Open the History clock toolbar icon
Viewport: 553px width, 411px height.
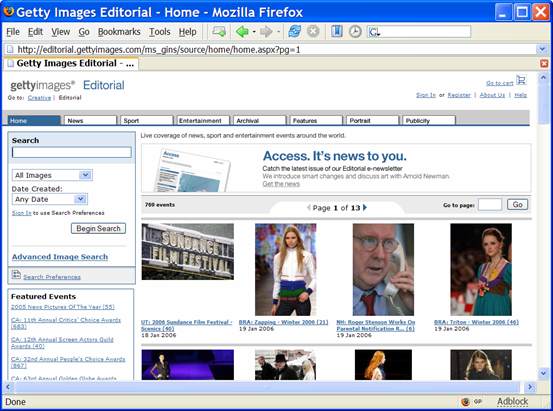(x=355, y=32)
